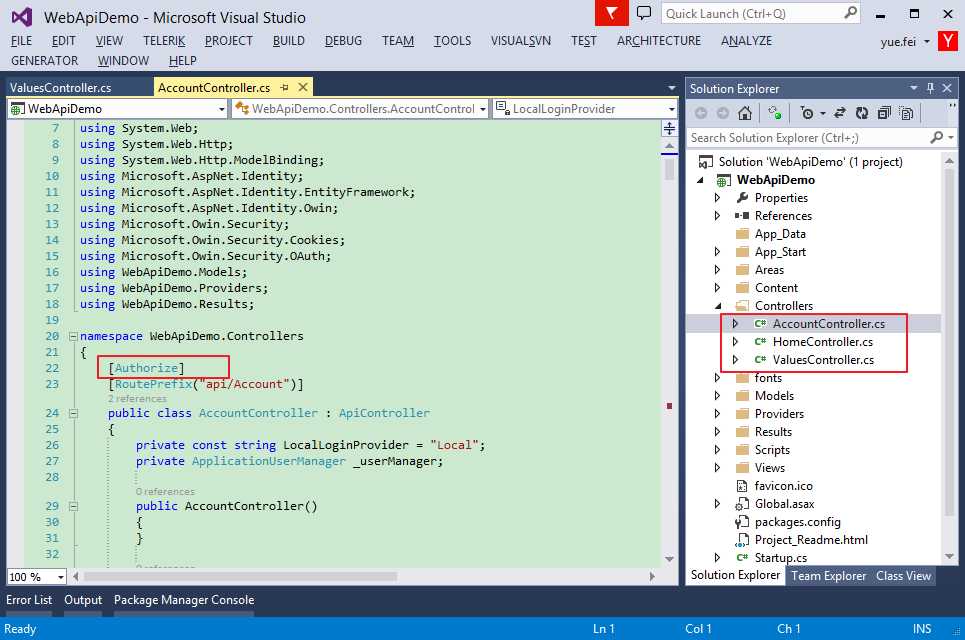Click the WebApiDemo project icon
This screenshot has width=965, height=640.
tap(724, 180)
